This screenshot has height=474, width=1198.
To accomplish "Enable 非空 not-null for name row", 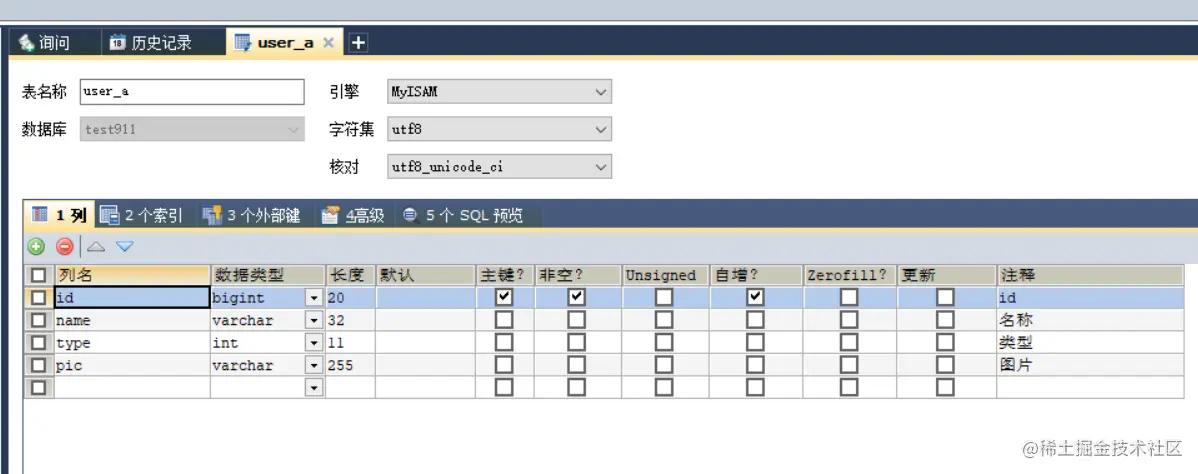I will (x=577, y=320).
